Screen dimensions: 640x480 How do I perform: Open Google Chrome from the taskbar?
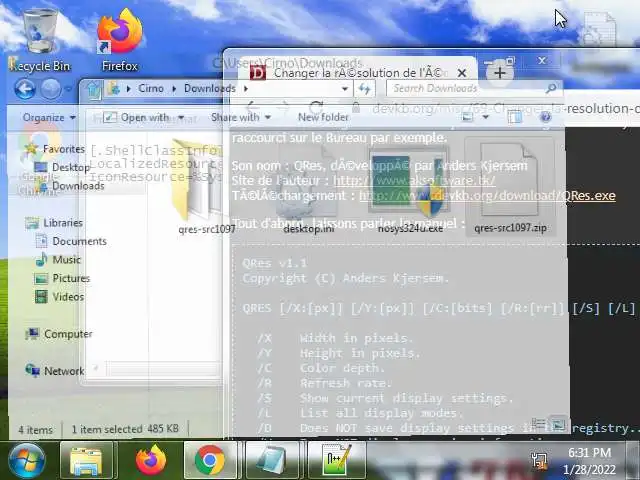coord(210,461)
